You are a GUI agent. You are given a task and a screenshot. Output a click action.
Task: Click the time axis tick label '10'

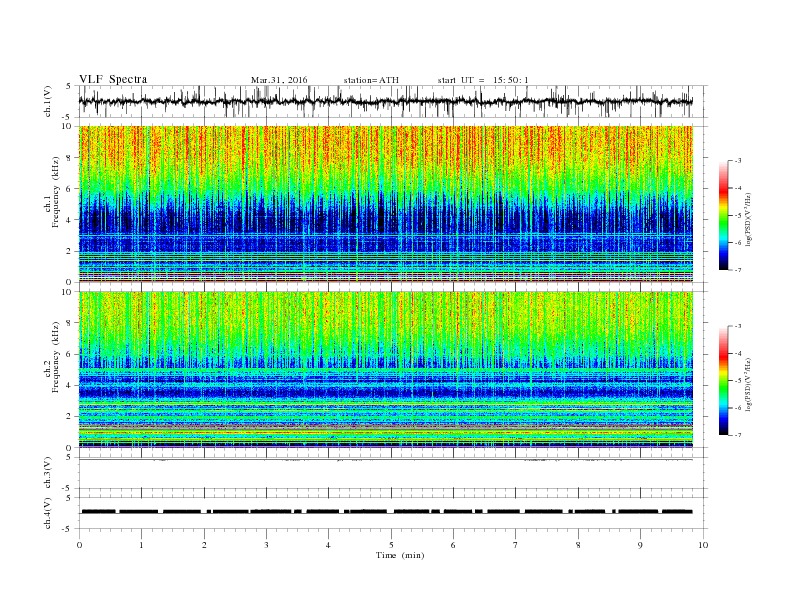coord(703,545)
